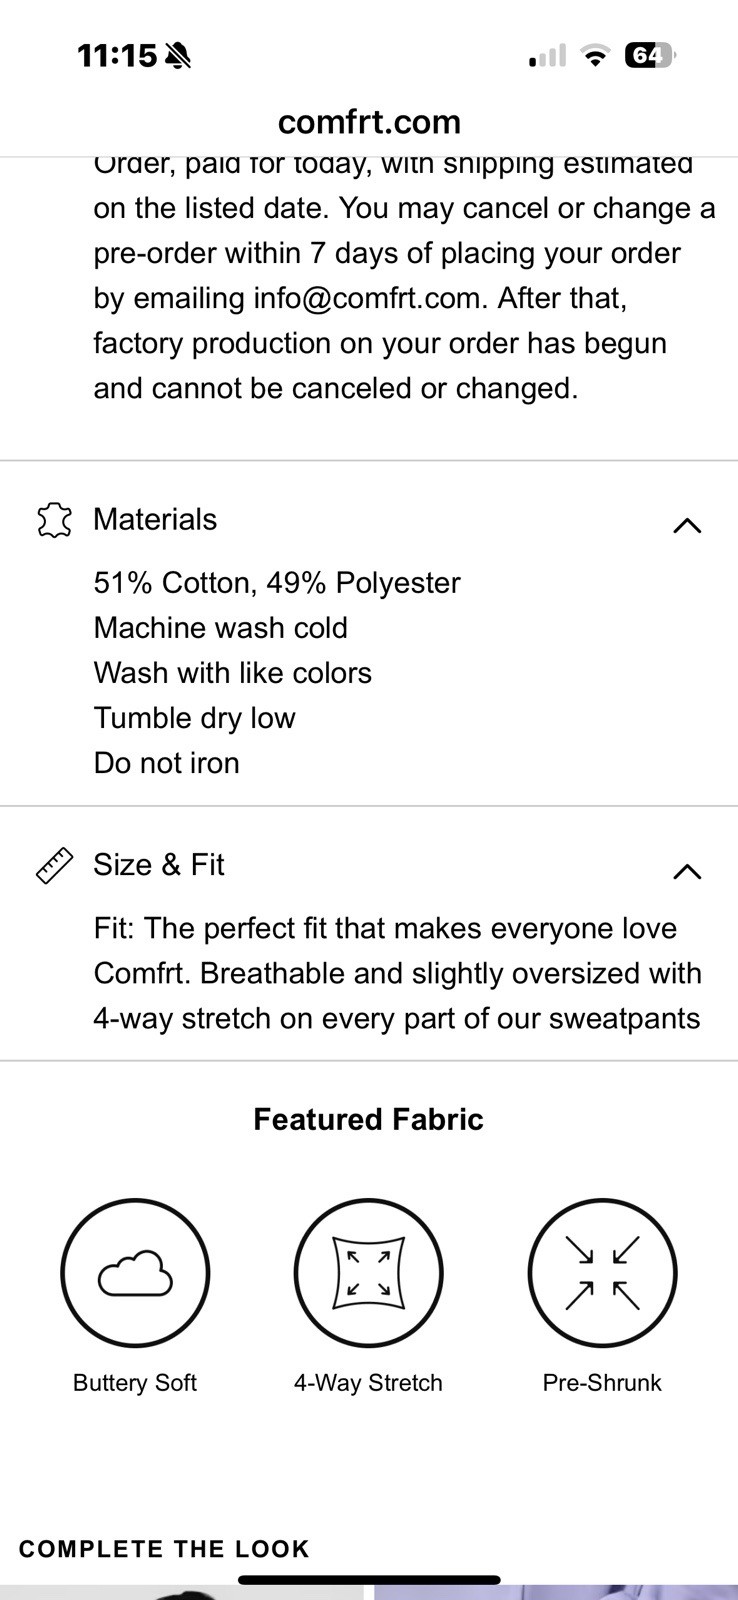Collapse the Size & Fit chevron
This screenshot has height=1600, width=738.
click(687, 871)
